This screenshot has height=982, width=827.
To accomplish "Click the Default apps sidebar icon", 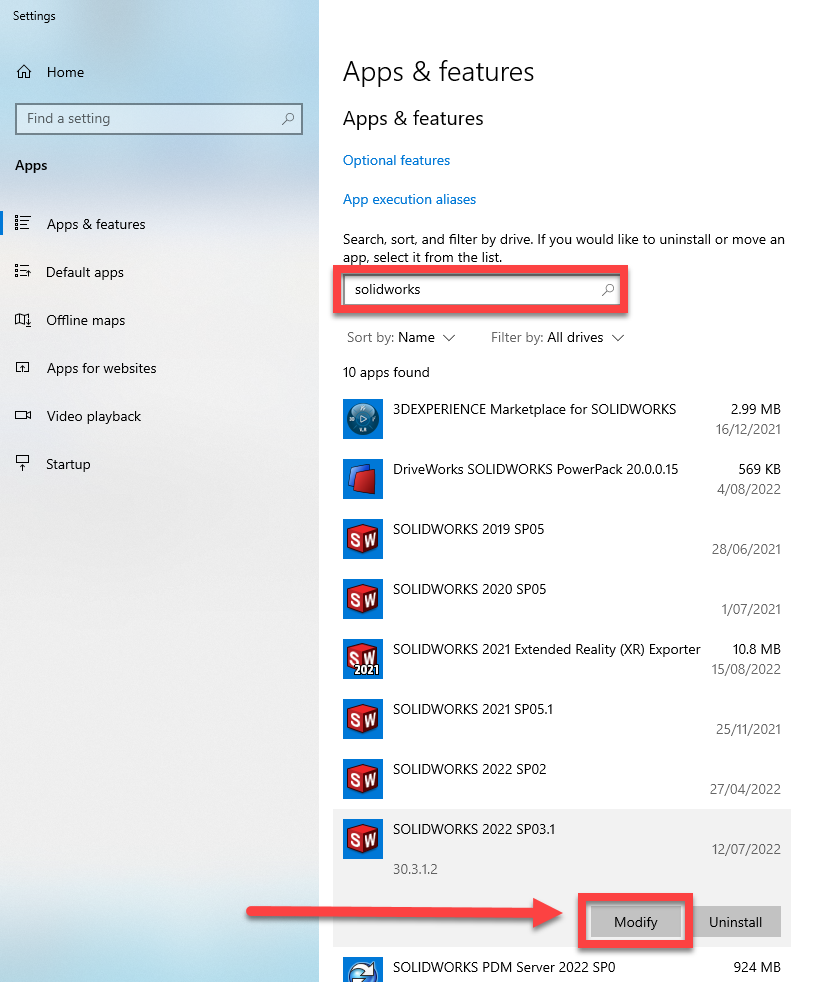I will point(23,272).
